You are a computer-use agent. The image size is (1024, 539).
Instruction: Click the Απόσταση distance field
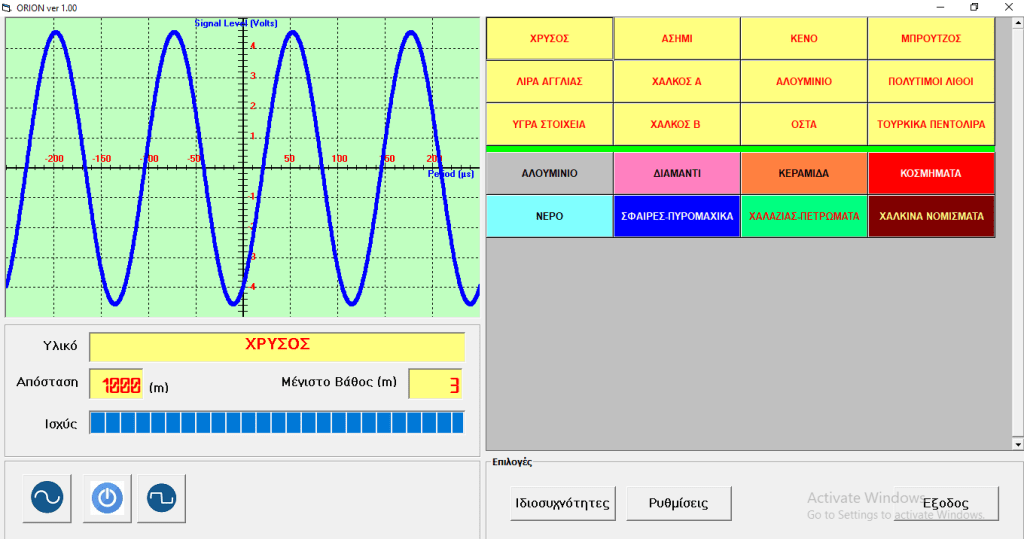(116, 385)
